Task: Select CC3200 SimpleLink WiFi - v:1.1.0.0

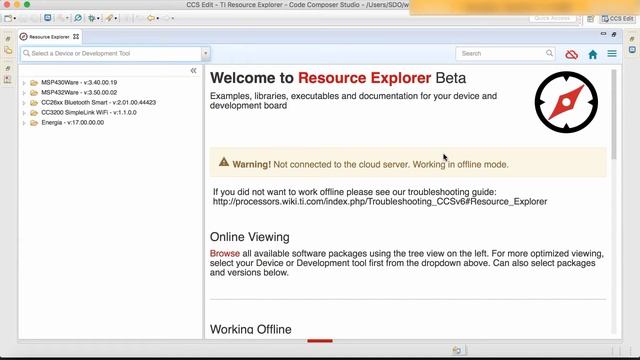Action: point(89,113)
